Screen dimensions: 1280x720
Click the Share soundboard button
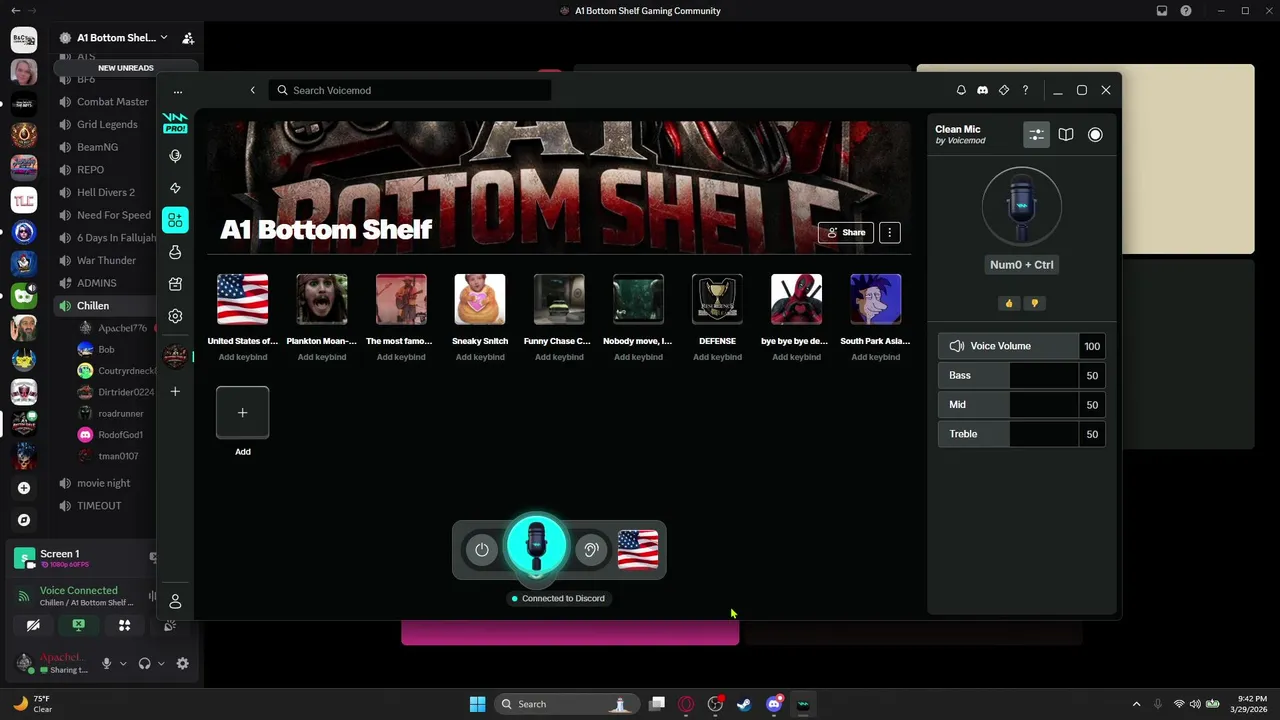(846, 232)
